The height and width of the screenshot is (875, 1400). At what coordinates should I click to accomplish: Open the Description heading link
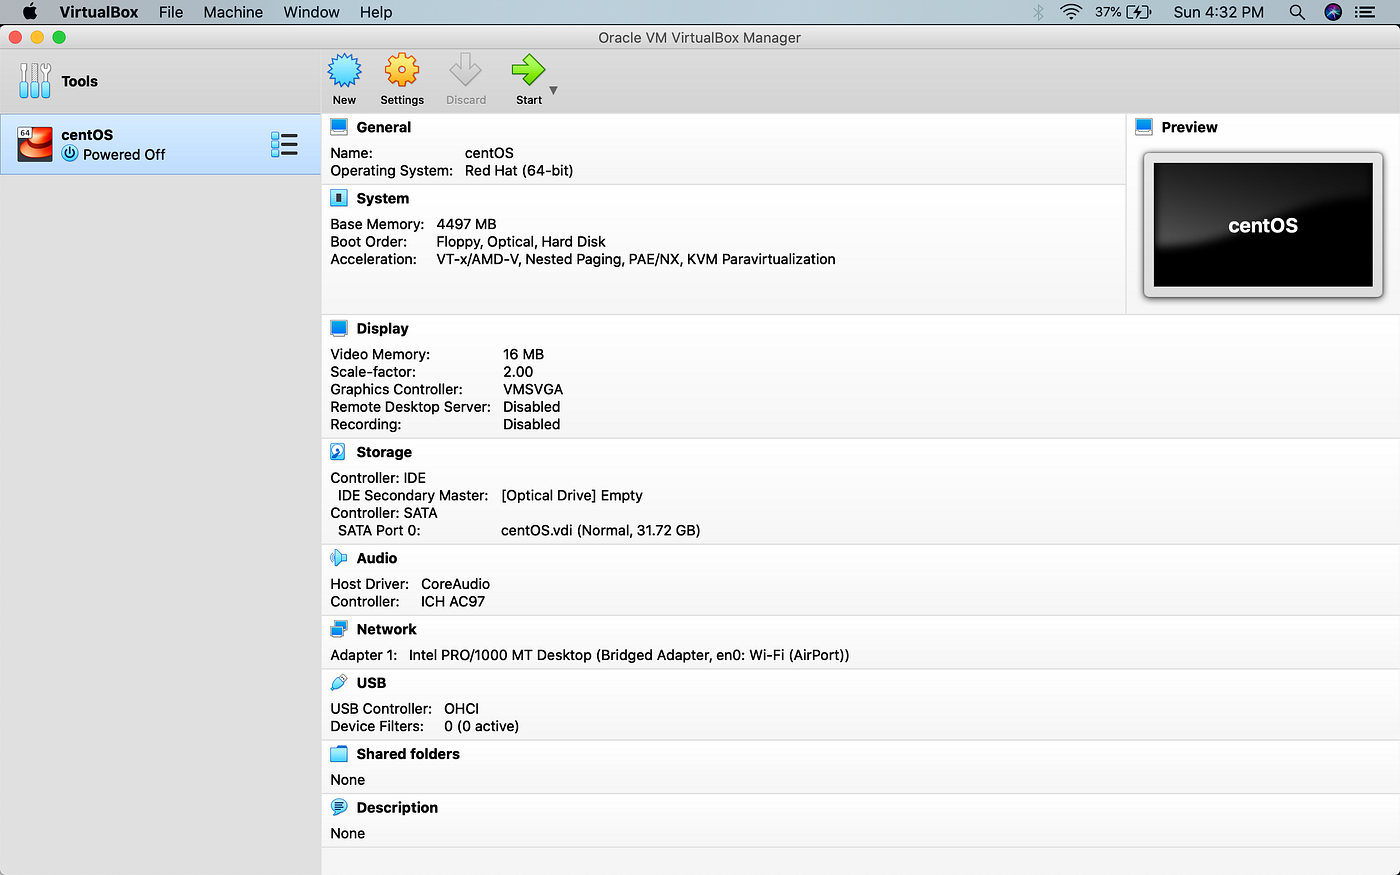397,808
